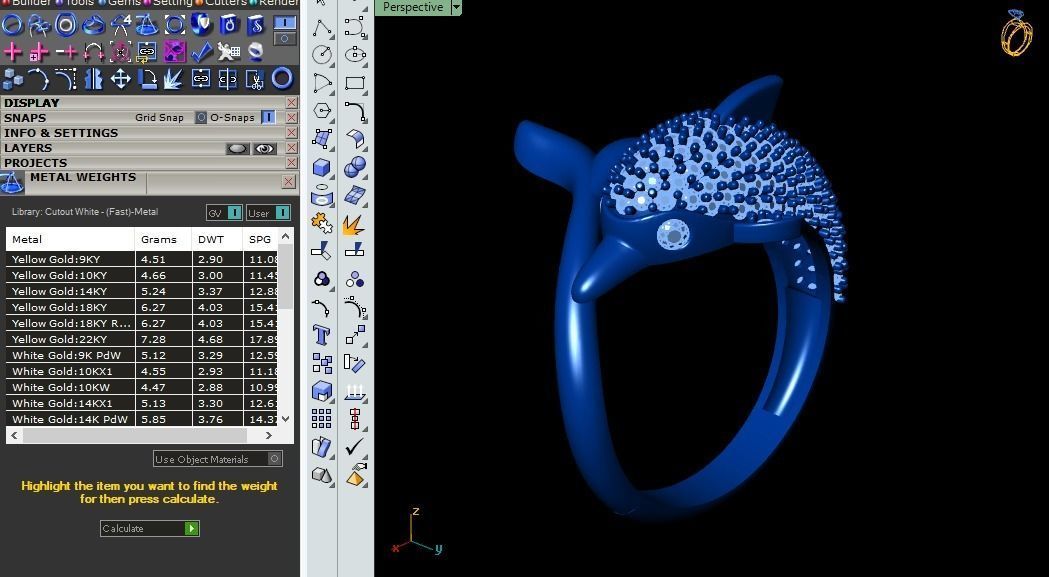The width and height of the screenshot is (1049, 577).
Task: Select the Yellow Gold:14KY row
Action: (142, 291)
